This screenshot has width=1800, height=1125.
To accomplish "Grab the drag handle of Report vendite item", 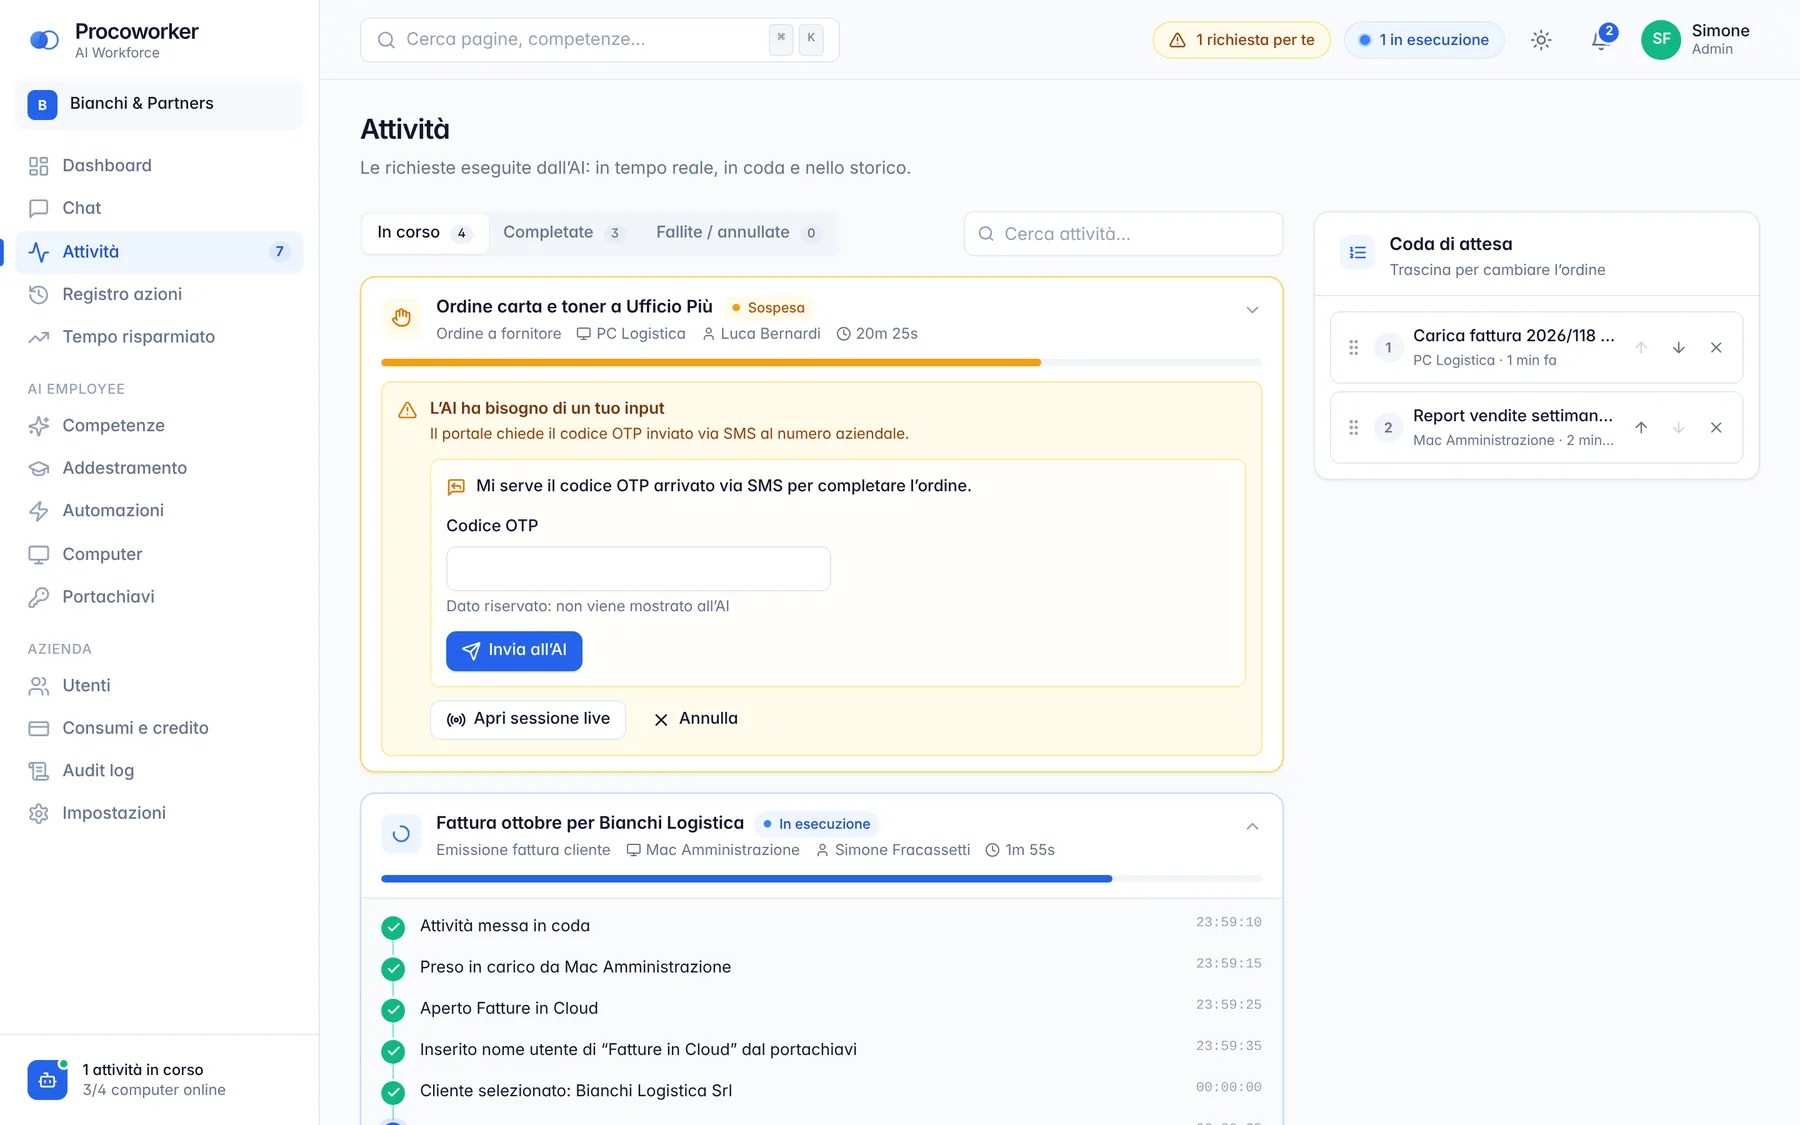I will point(1354,428).
